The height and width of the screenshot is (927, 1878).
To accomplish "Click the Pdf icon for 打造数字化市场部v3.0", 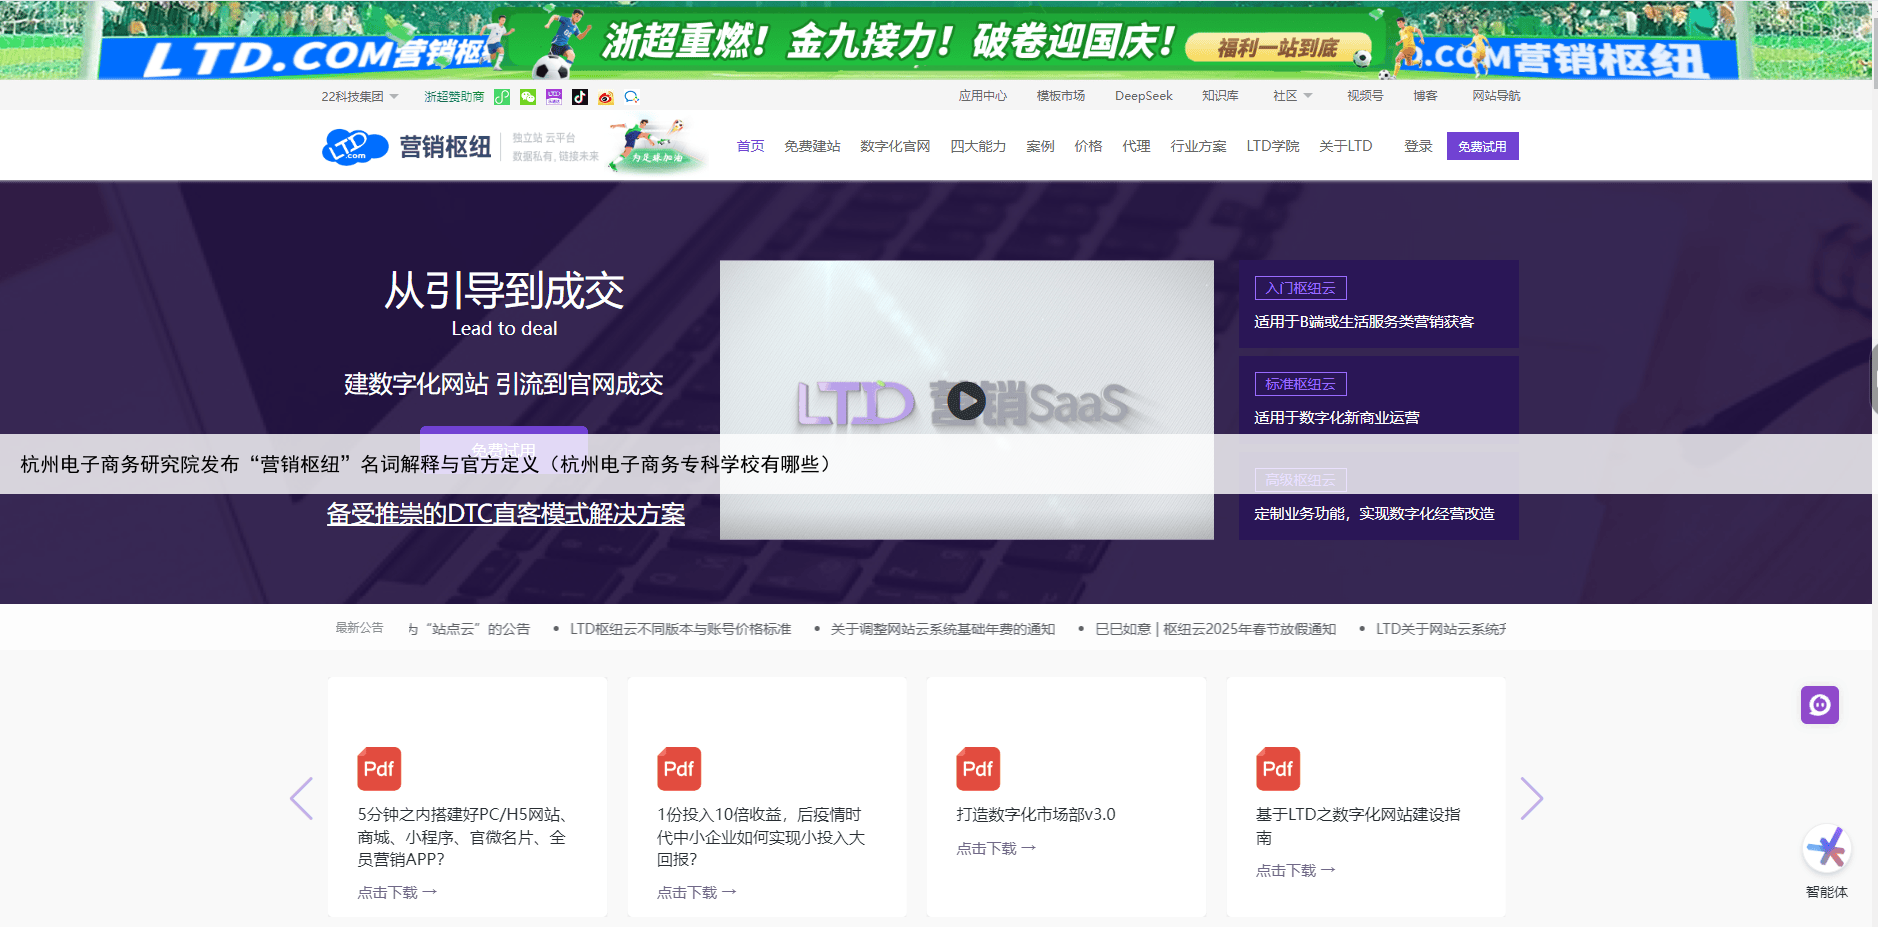I will point(977,769).
